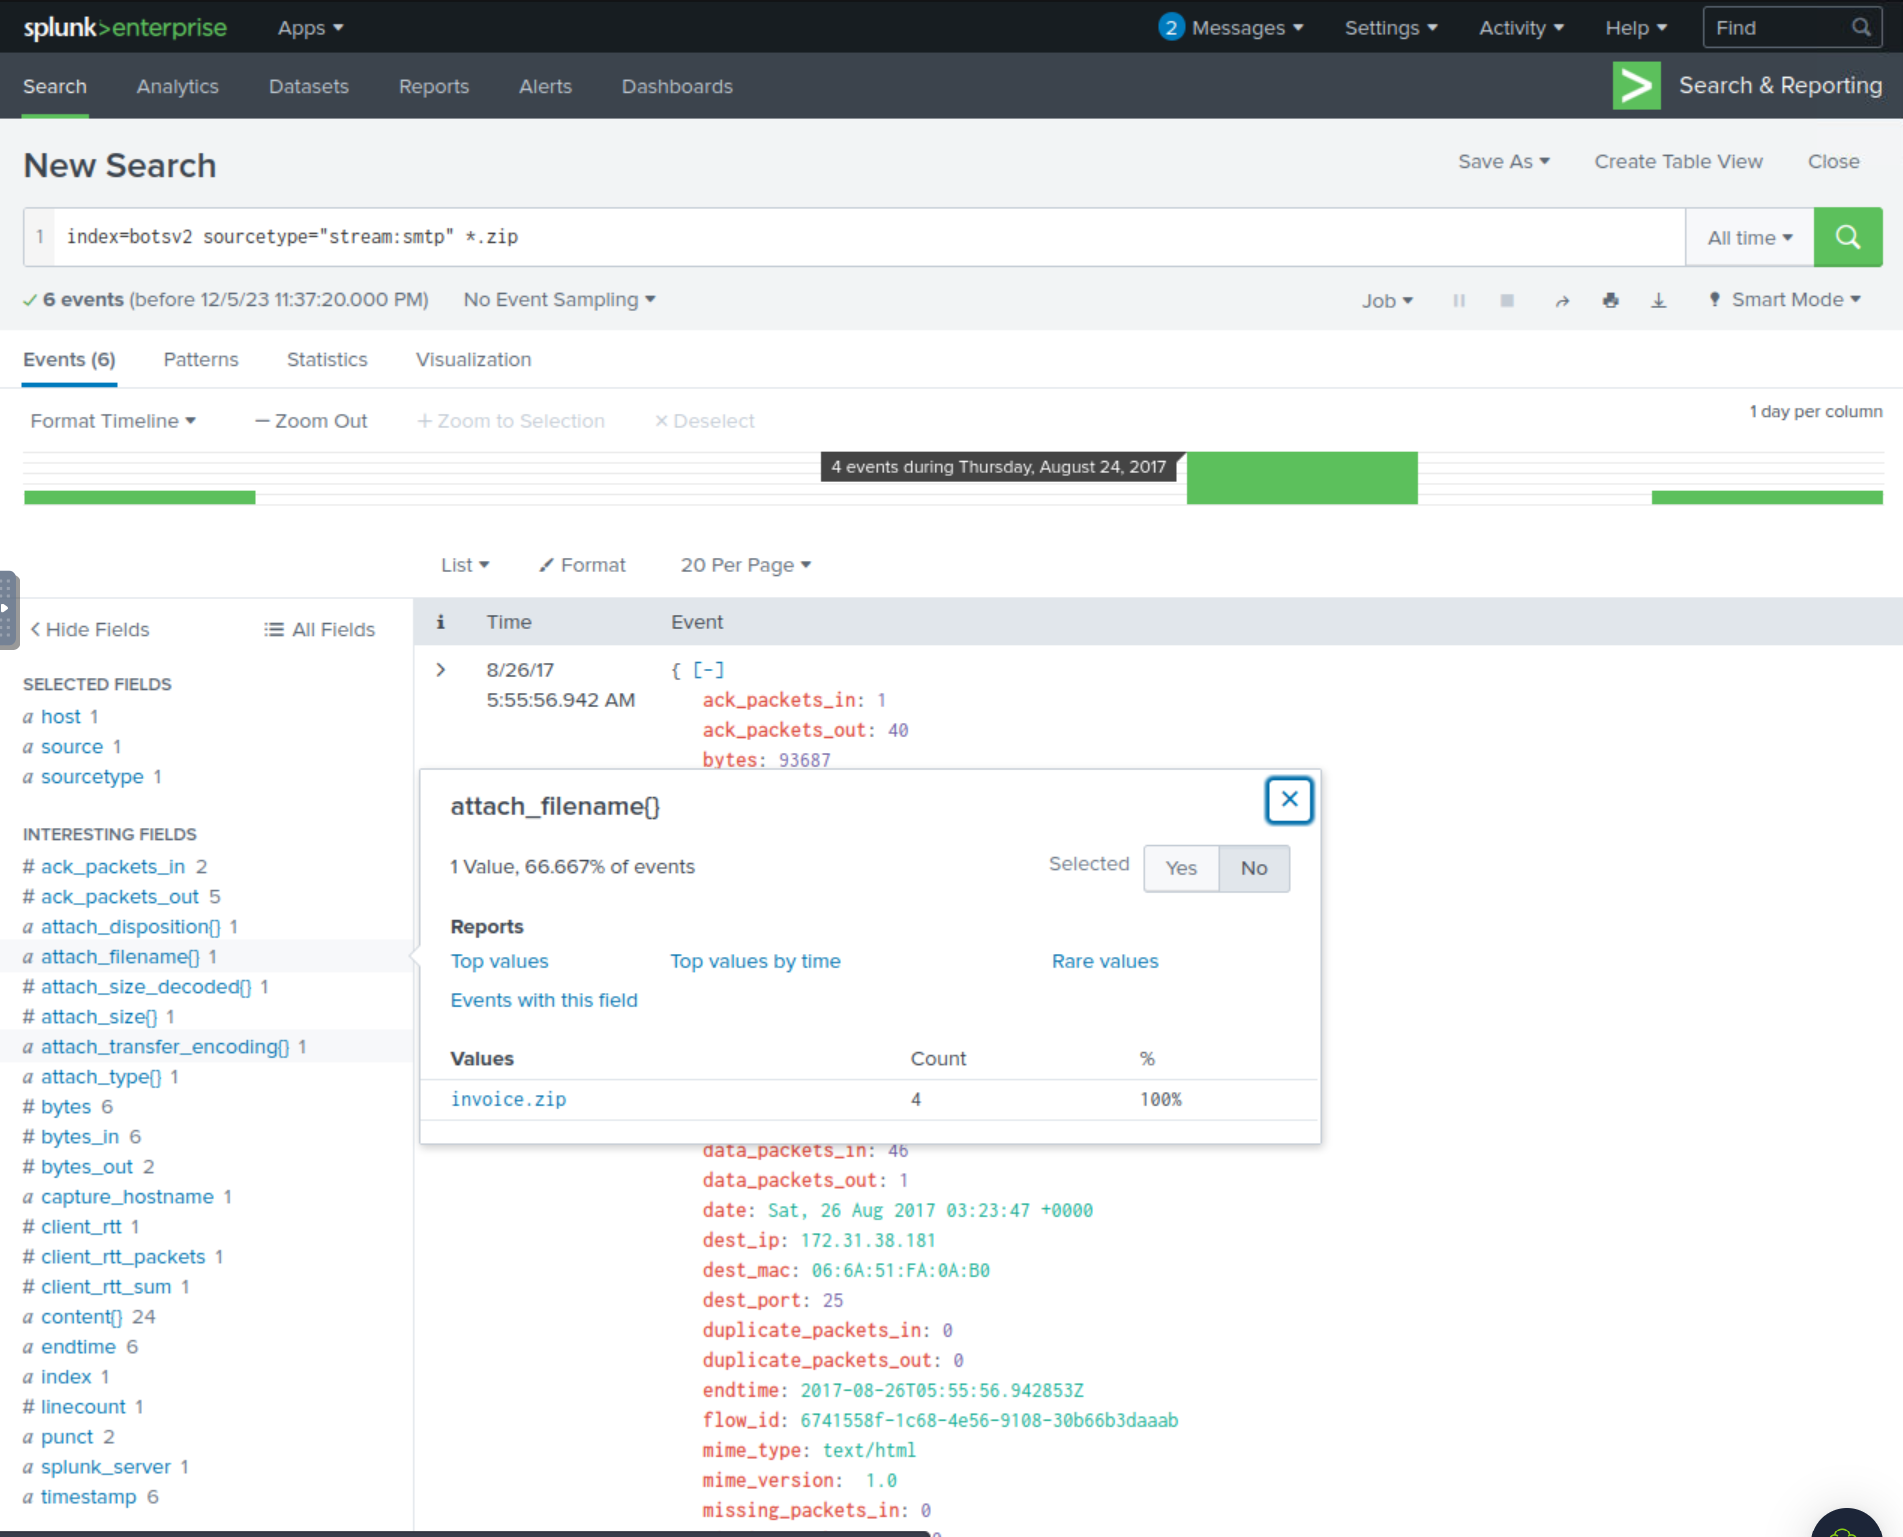Click Close next to Create Table View
Viewport: 1903px width, 1537px height.
[1833, 161]
